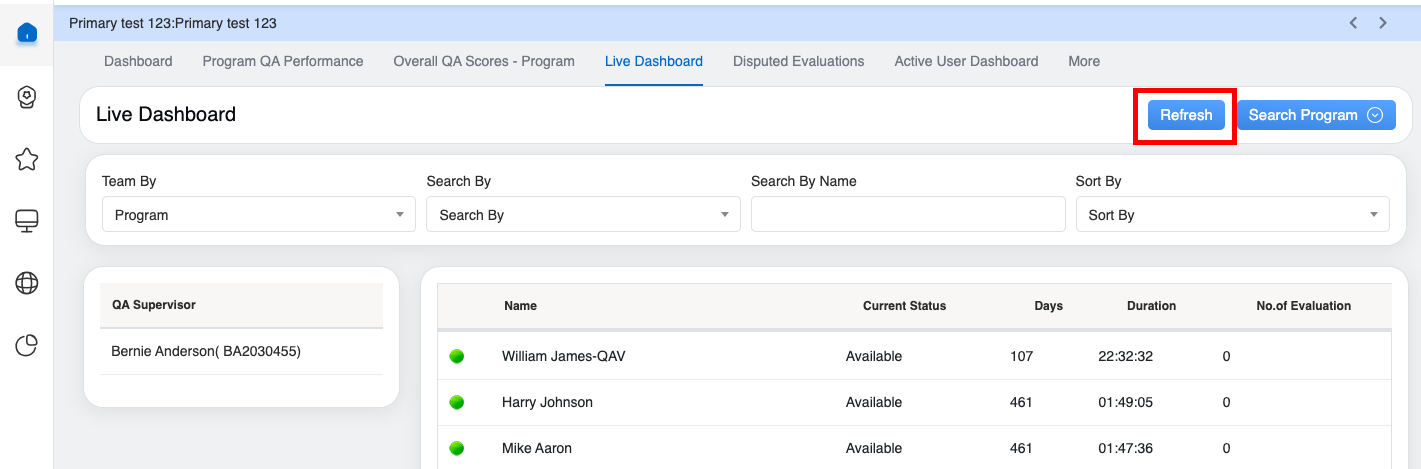Screen dimensions: 1421x469
Task: Open the Program QA Performance tab
Action: [283, 61]
